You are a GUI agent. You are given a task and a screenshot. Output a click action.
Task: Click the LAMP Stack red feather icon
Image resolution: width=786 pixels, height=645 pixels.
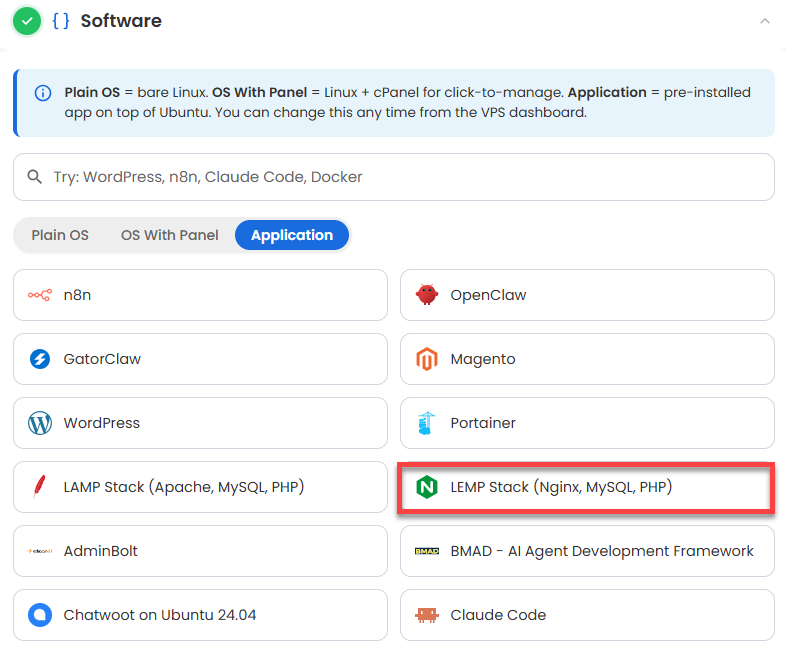click(x=39, y=487)
